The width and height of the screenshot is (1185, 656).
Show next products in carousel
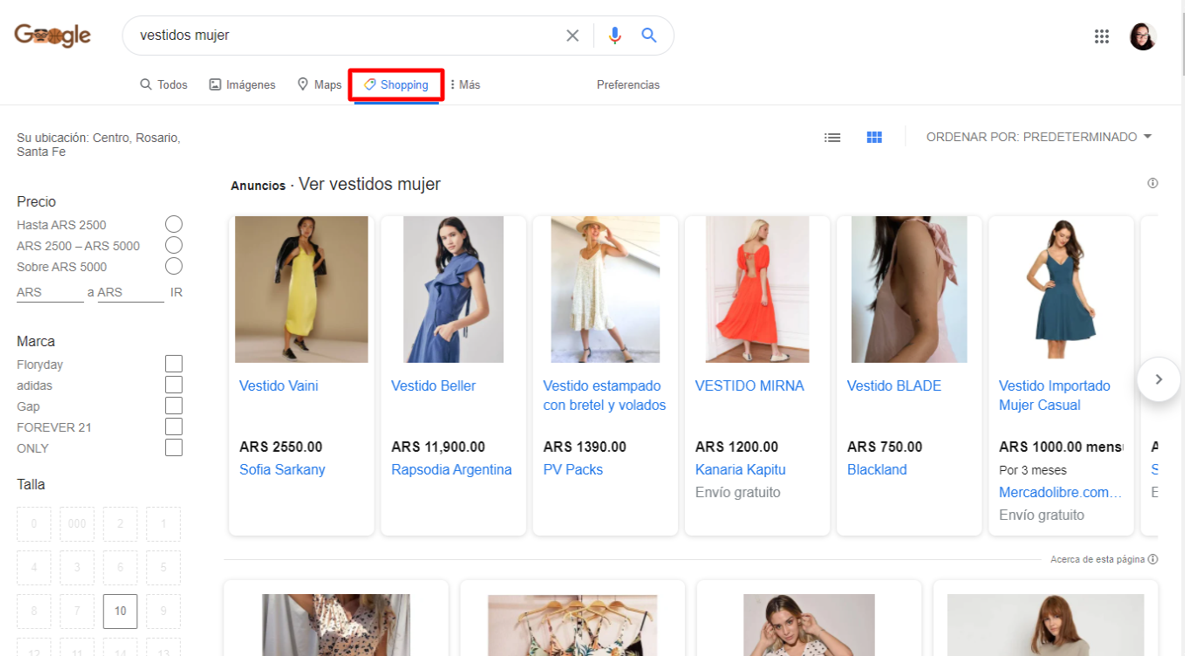(1158, 379)
